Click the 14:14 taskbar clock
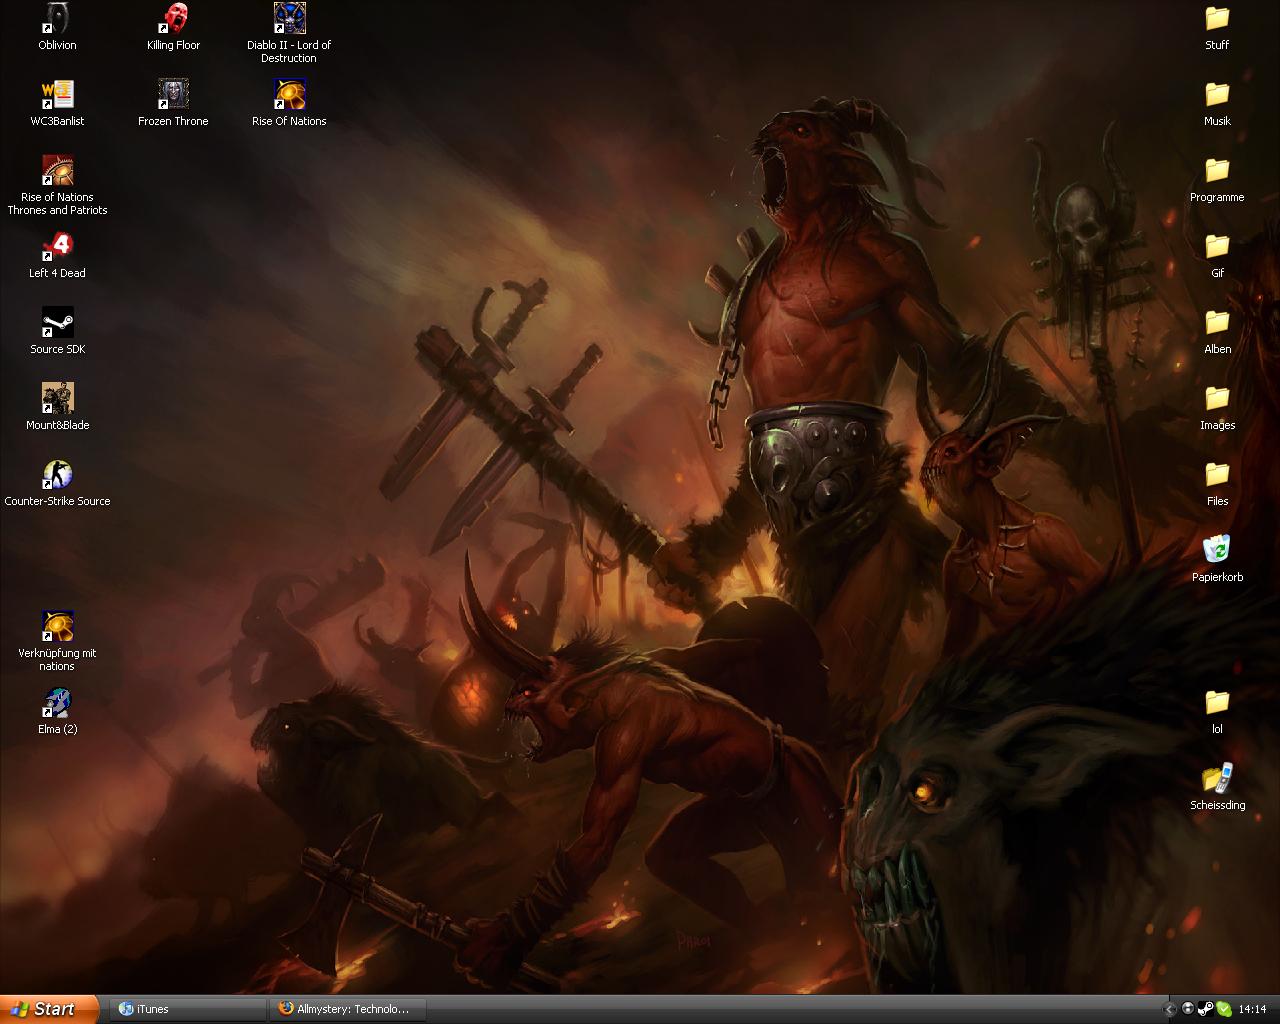The height and width of the screenshot is (1024, 1280). tap(1252, 1010)
